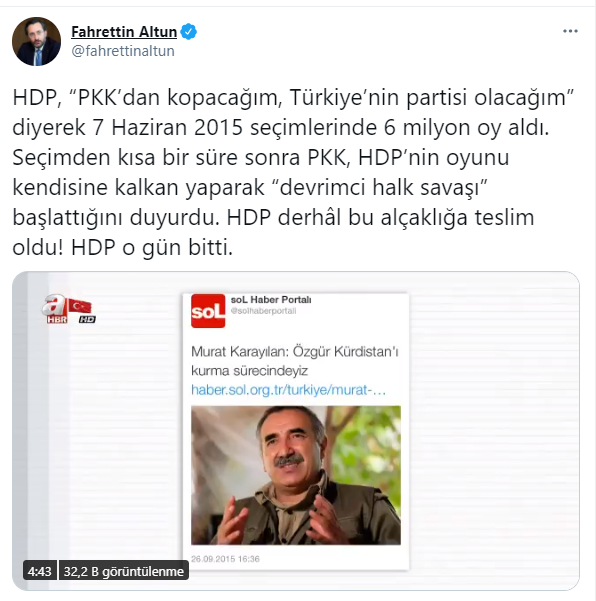This screenshot has height=601, width=596.
Task: Click the HD badge on the video
Action: click(87, 319)
